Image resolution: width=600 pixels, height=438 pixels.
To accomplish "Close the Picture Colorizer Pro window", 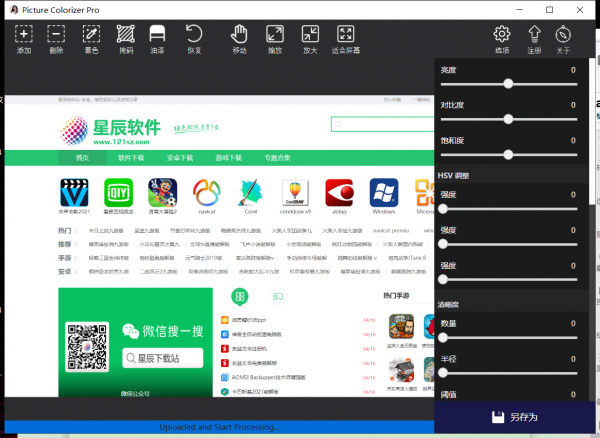I will 580,10.
